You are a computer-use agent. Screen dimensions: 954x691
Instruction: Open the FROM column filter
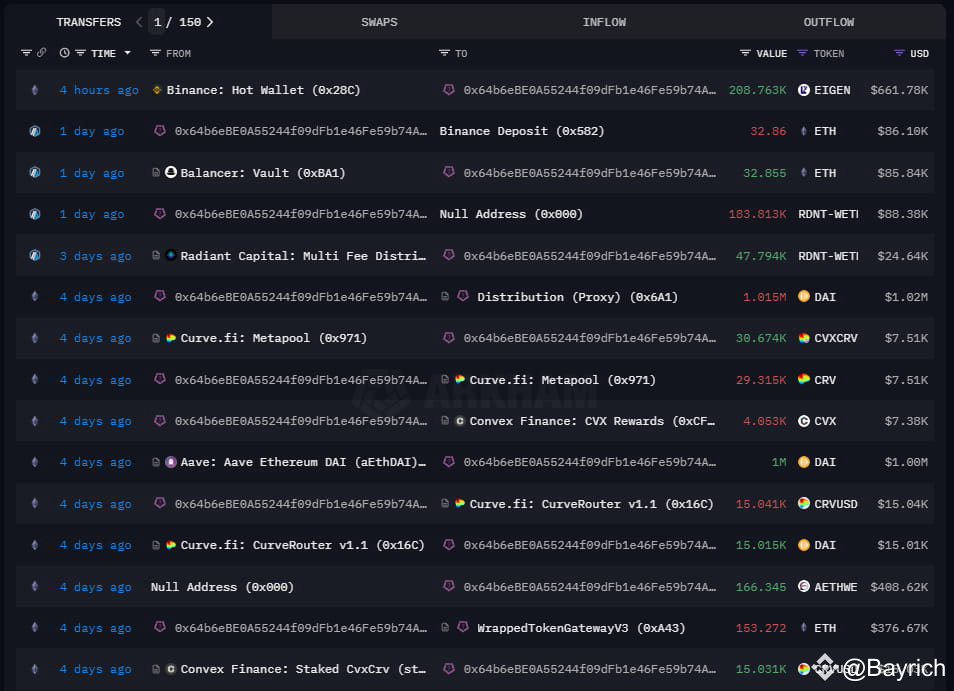pyautogui.click(x=155, y=54)
